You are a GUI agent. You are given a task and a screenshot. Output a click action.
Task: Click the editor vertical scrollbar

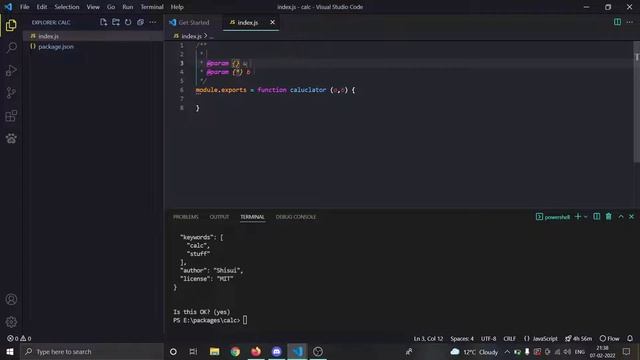pyautogui.click(x=637, y=102)
